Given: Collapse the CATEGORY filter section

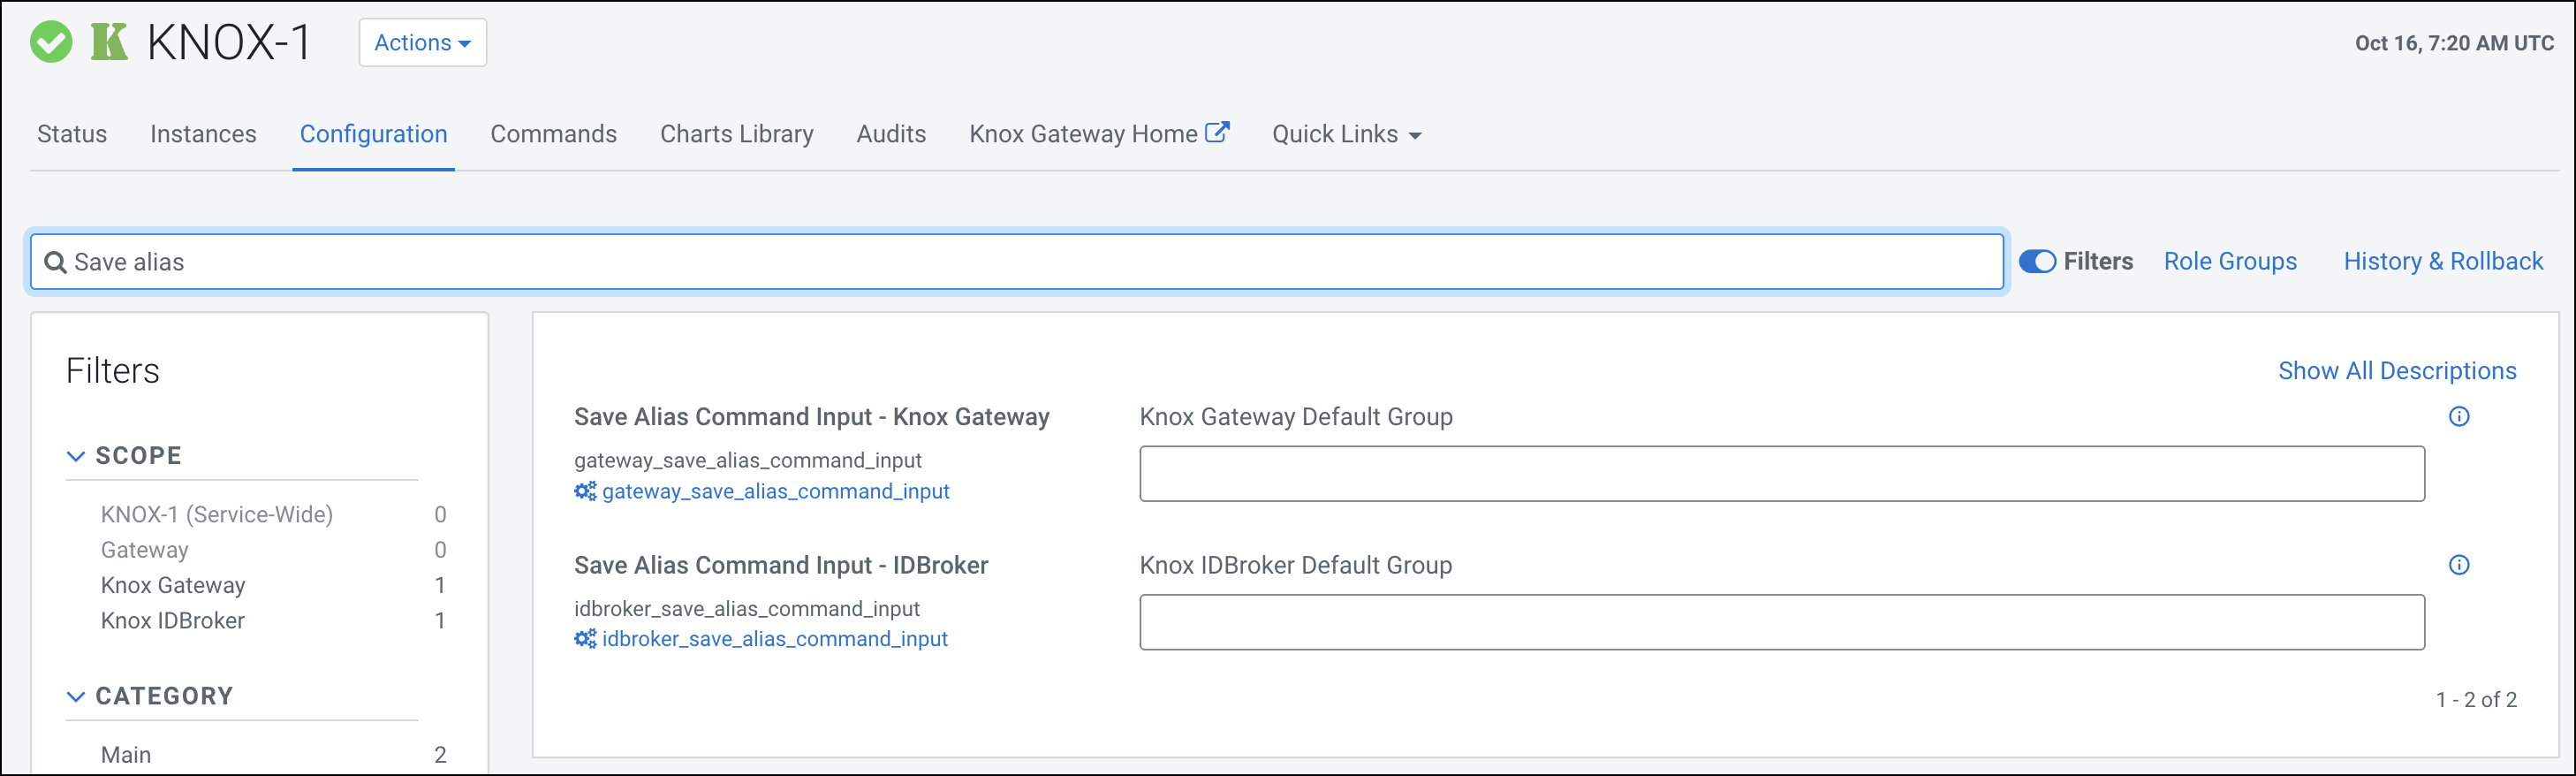Looking at the screenshot, I should coord(76,696).
